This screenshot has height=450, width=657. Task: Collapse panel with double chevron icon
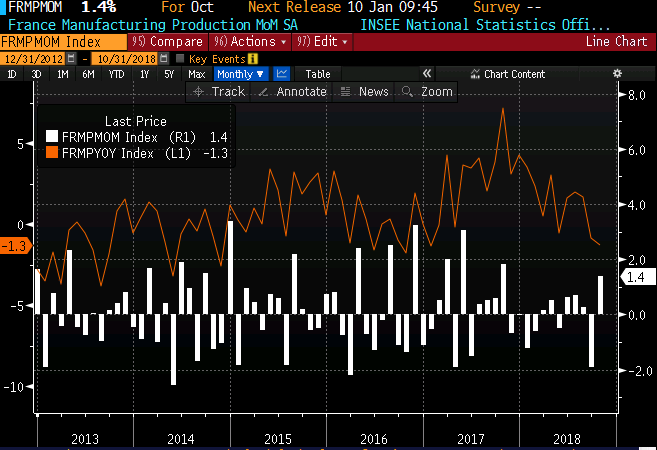427,74
